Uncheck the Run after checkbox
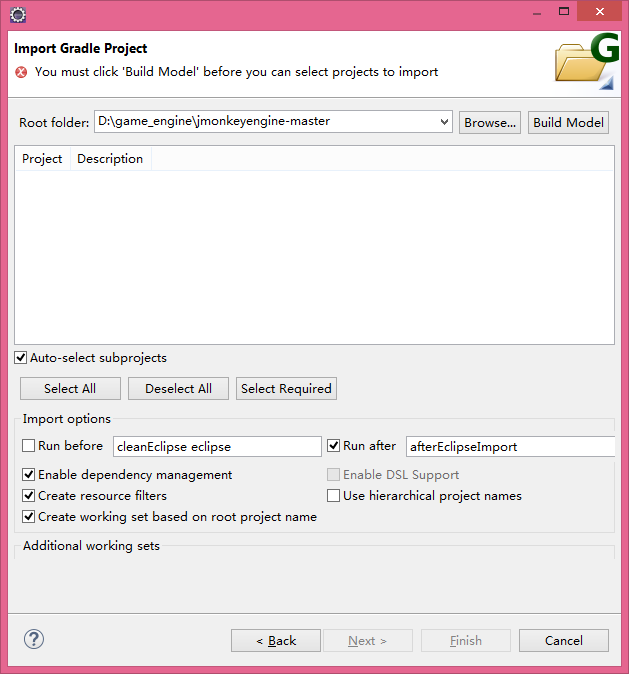This screenshot has width=629, height=674. [x=334, y=446]
